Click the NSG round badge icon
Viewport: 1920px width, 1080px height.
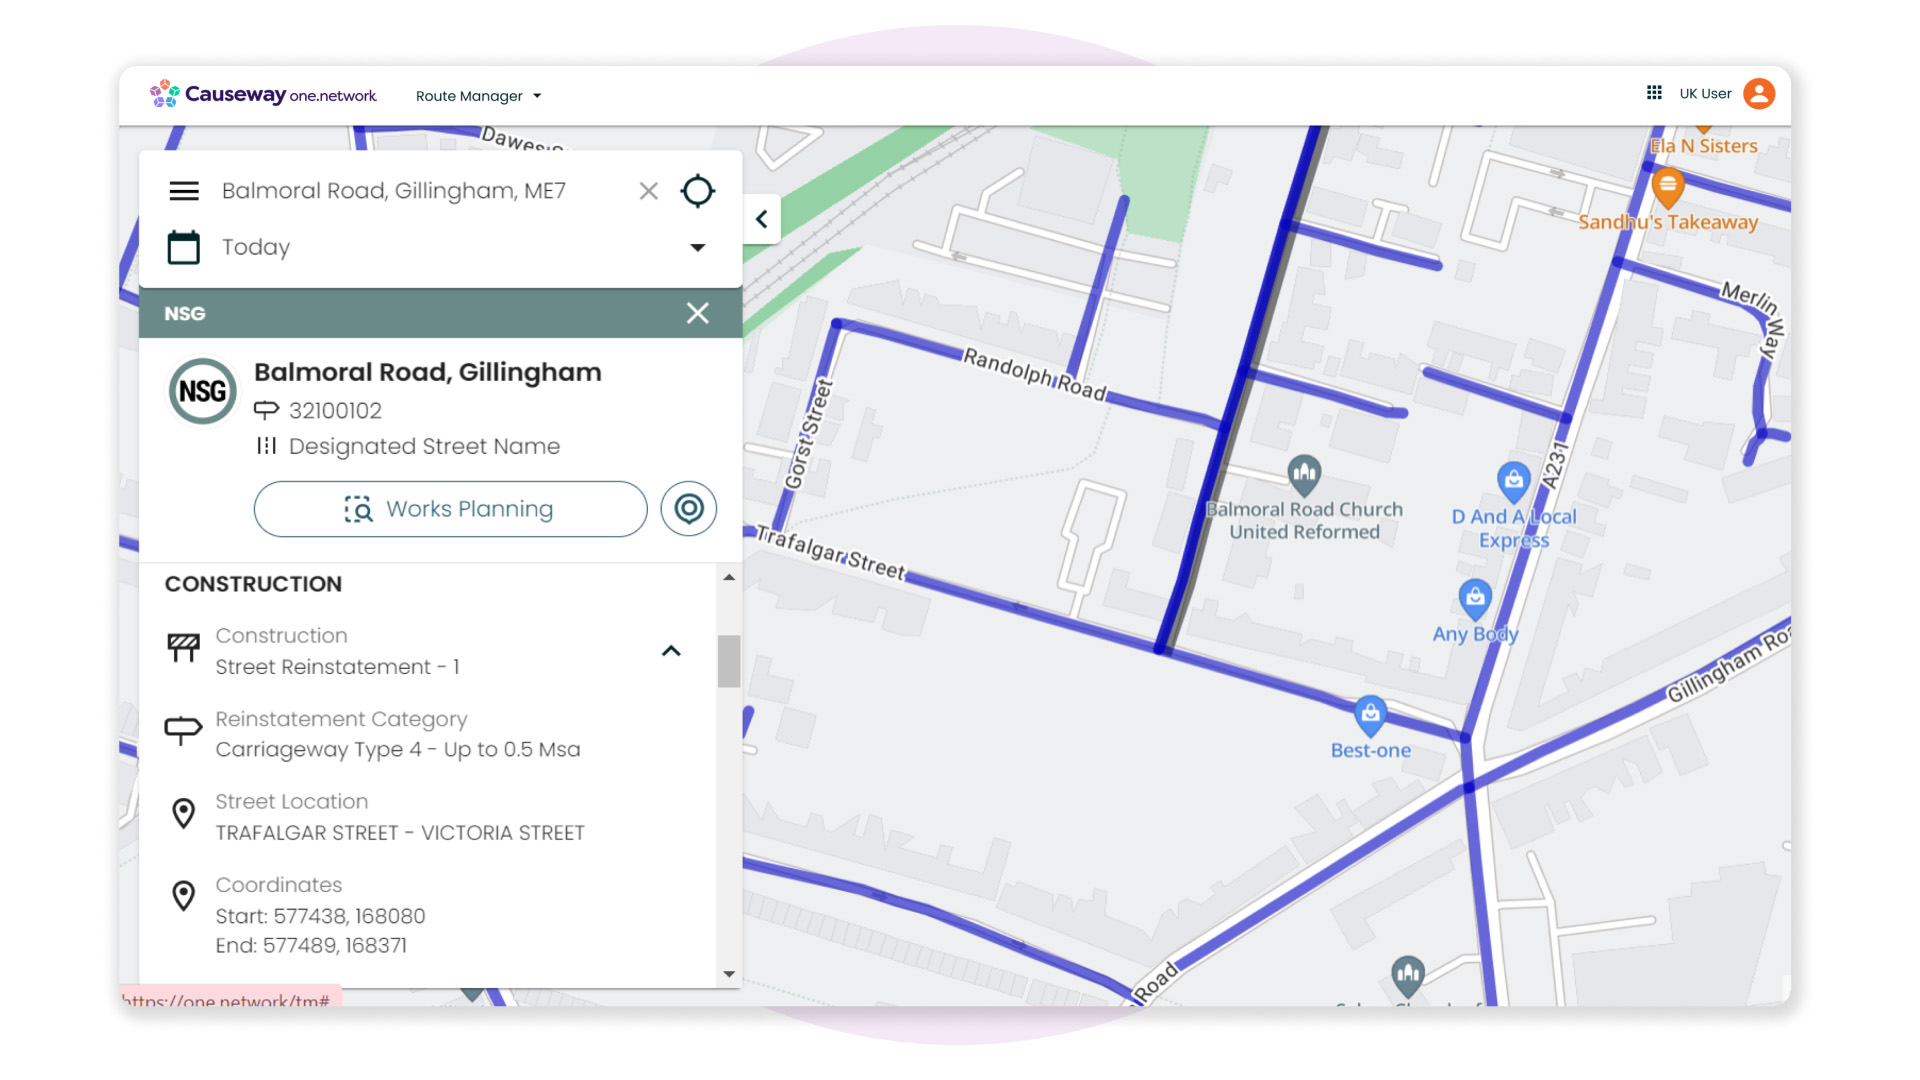(203, 391)
